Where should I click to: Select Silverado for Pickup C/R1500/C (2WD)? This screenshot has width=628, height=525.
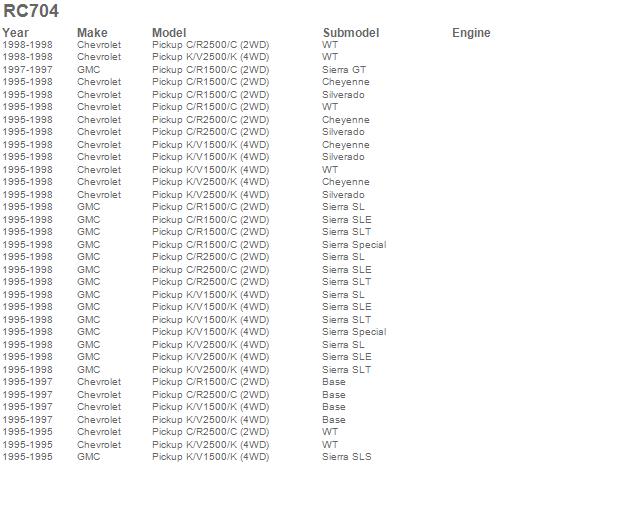tap(343, 95)
